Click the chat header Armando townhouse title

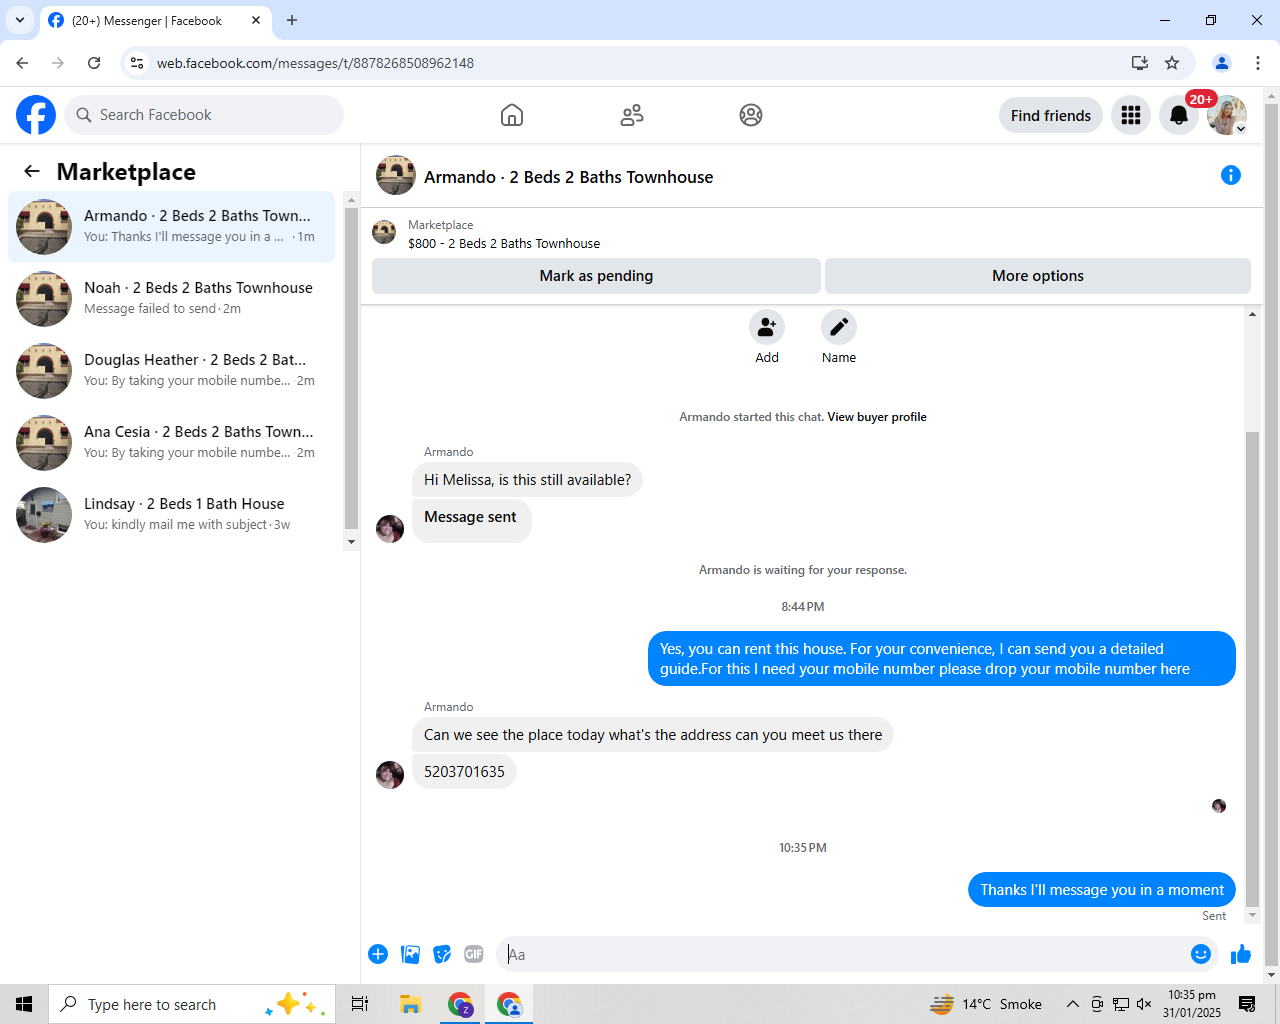568,177
